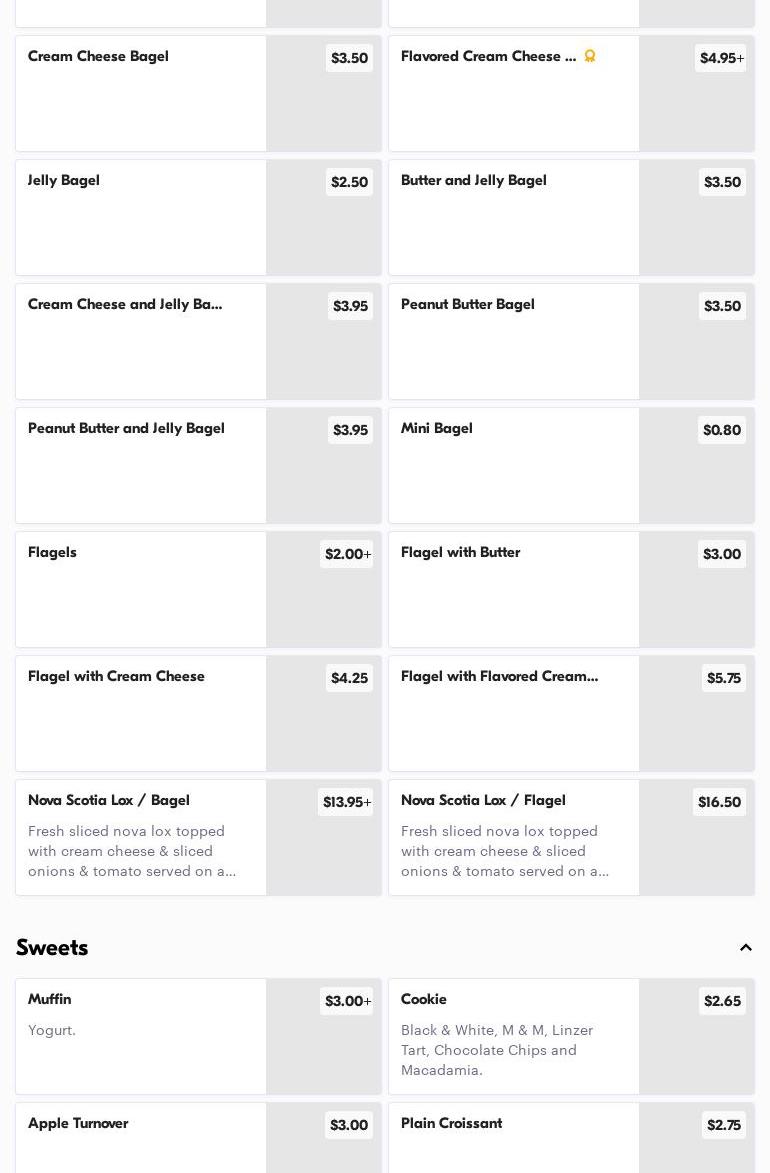The height and width of the screenshot is (1173, 770).
Task: Choose the Peanut Butter Bagel item
Action: pos(514,341)
